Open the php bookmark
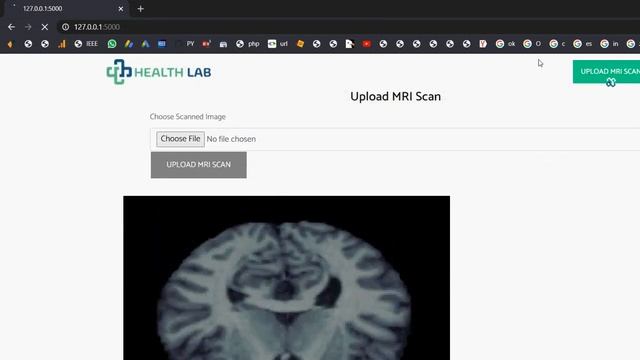The width and height of the screenshot is (640, 360). [248, 44]
